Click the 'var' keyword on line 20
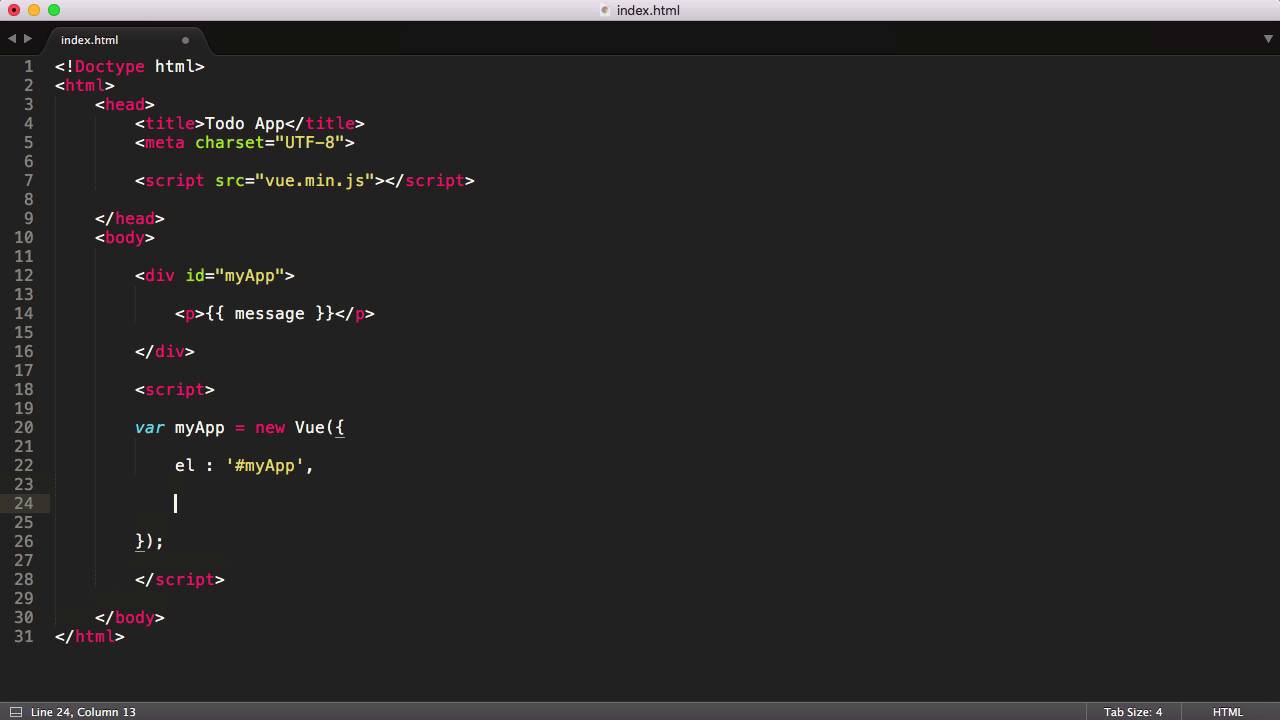Image resolution: width=1280 pixels, height=720 pixels. pos(150,427)
